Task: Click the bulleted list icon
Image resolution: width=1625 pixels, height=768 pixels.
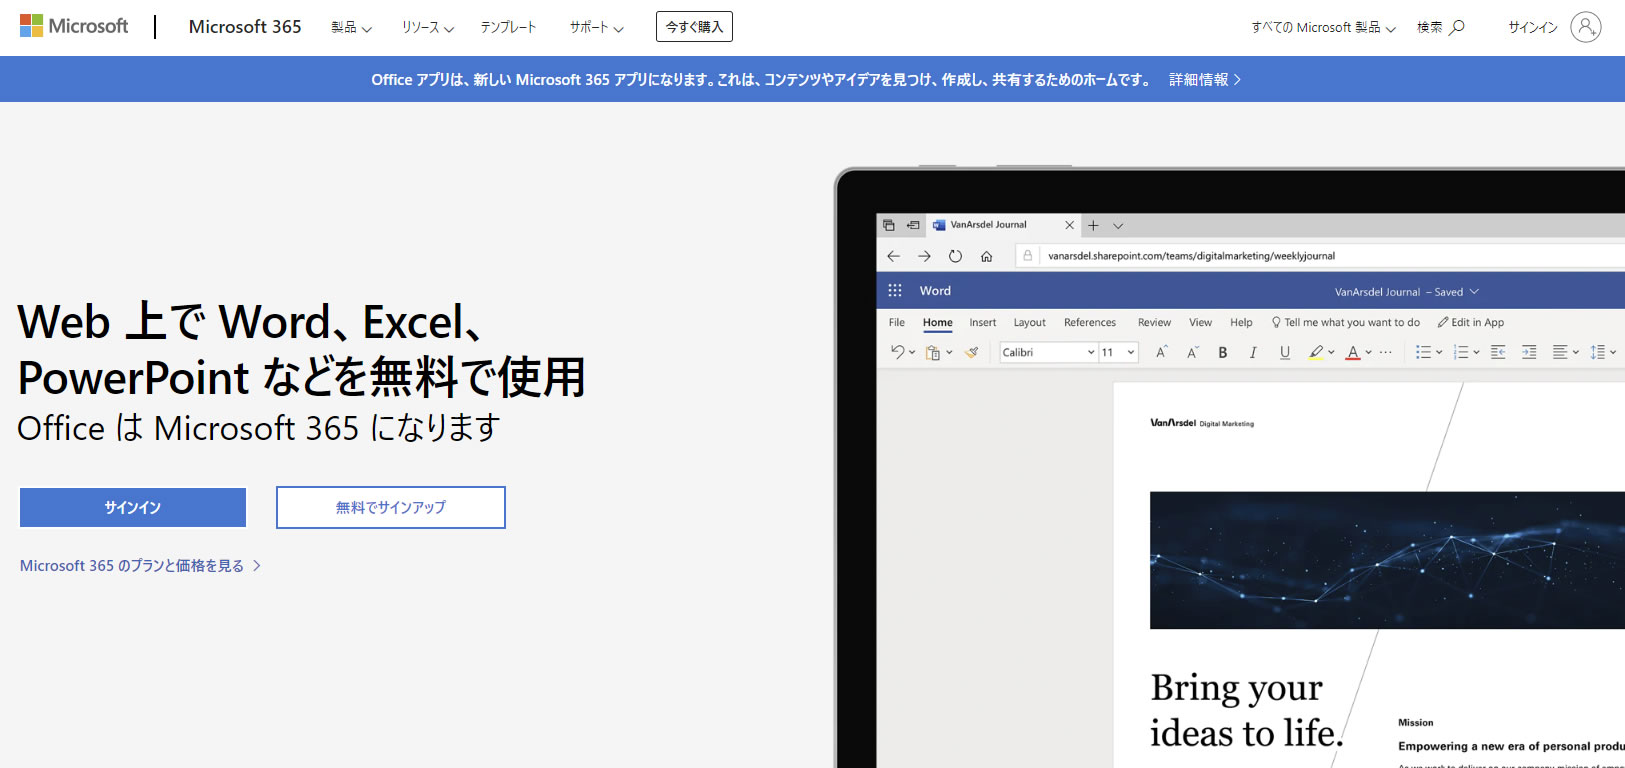Action: tap(1423, 352)
